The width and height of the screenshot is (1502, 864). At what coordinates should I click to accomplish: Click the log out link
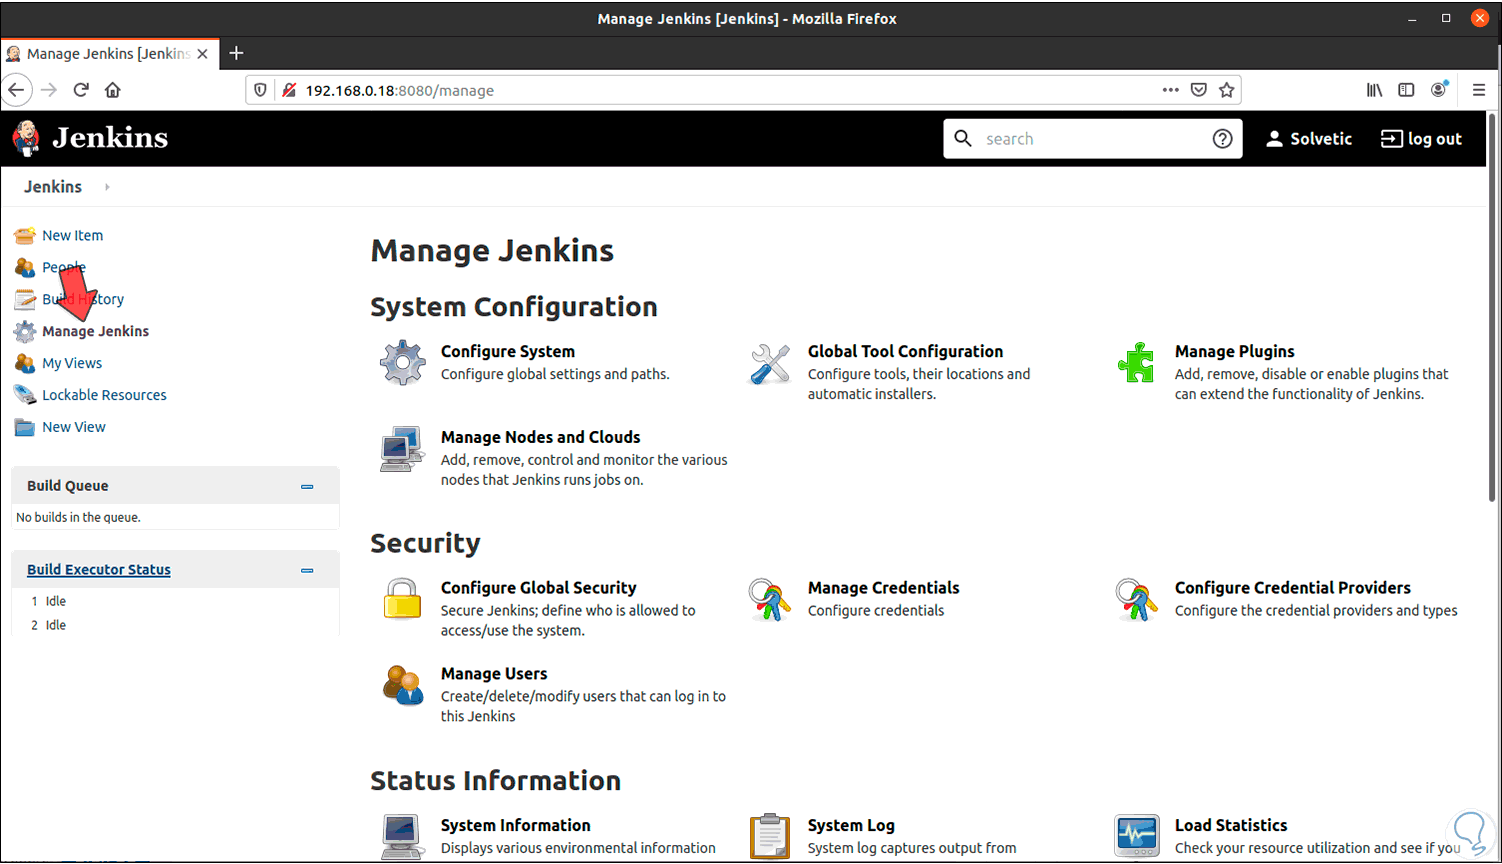[1421, 139]
